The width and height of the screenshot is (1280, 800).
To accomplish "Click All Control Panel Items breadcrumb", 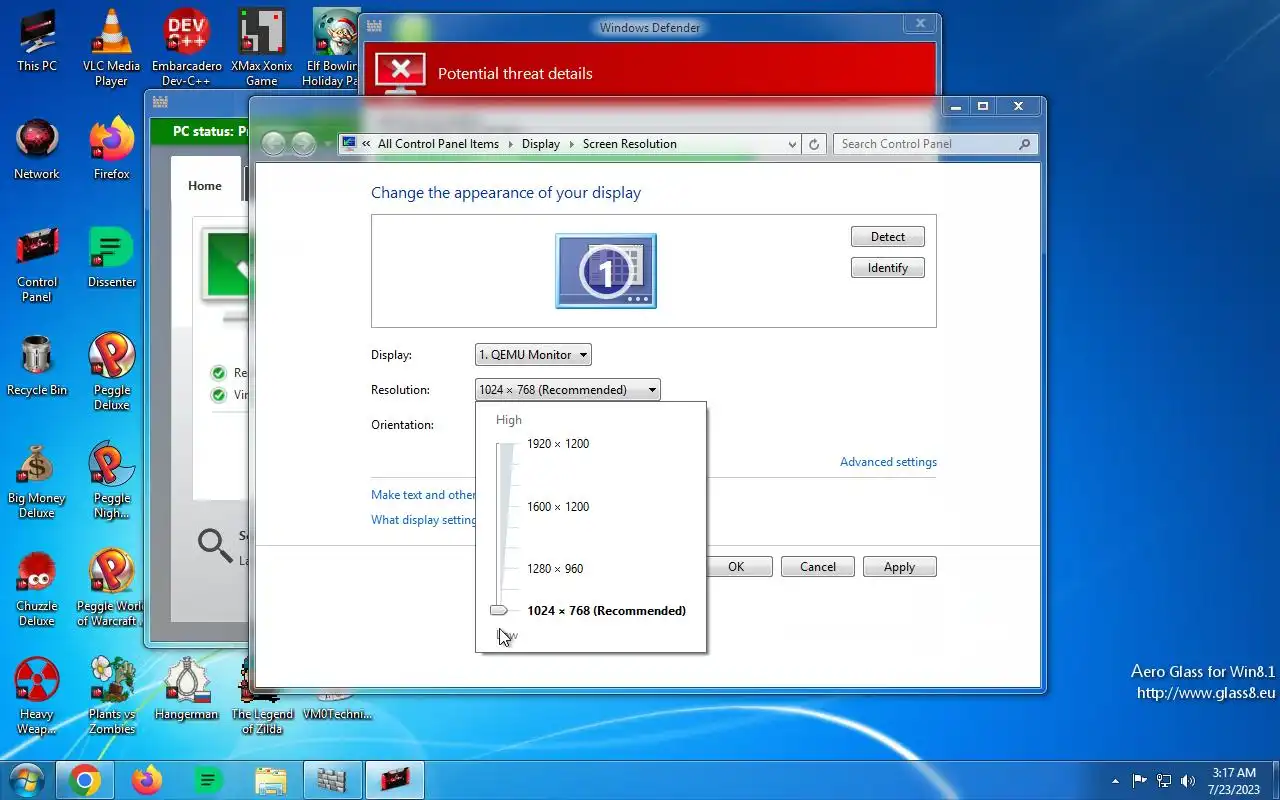I will pyautogui.click(x=438, y=144).
